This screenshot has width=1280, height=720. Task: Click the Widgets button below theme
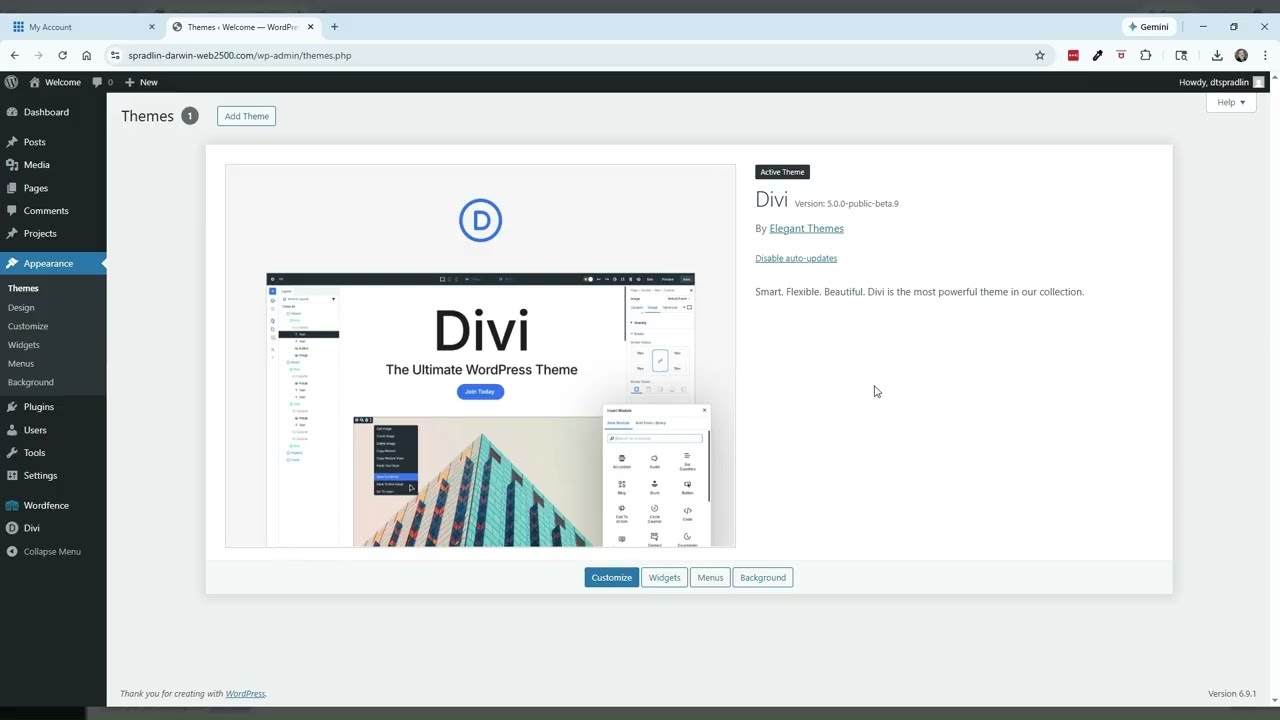point(664,577)
